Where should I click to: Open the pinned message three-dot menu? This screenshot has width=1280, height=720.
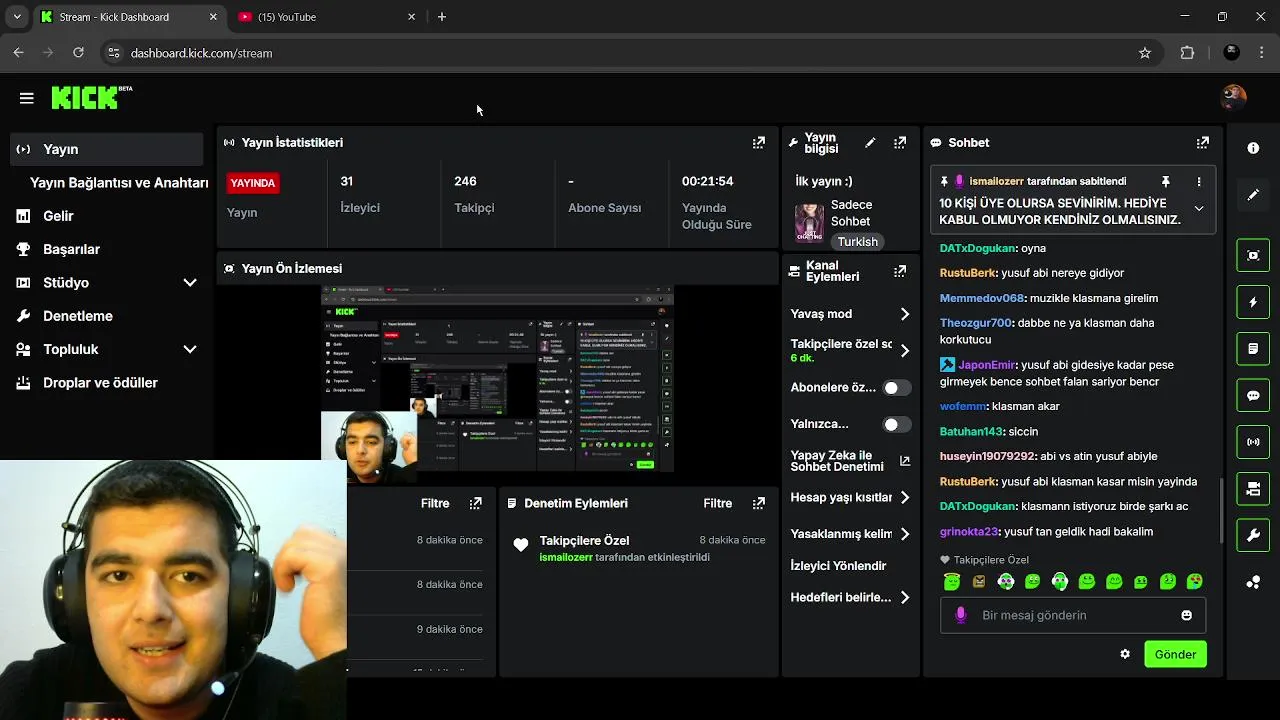[x=1199, y=182]
